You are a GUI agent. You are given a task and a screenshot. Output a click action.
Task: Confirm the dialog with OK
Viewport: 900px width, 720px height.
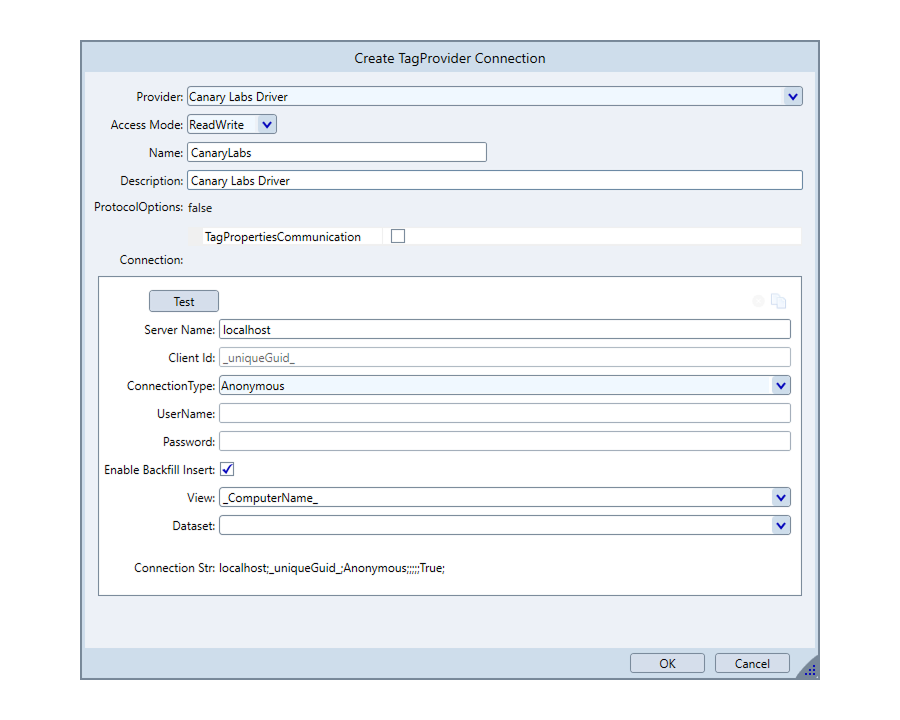(x=667, y=663)
